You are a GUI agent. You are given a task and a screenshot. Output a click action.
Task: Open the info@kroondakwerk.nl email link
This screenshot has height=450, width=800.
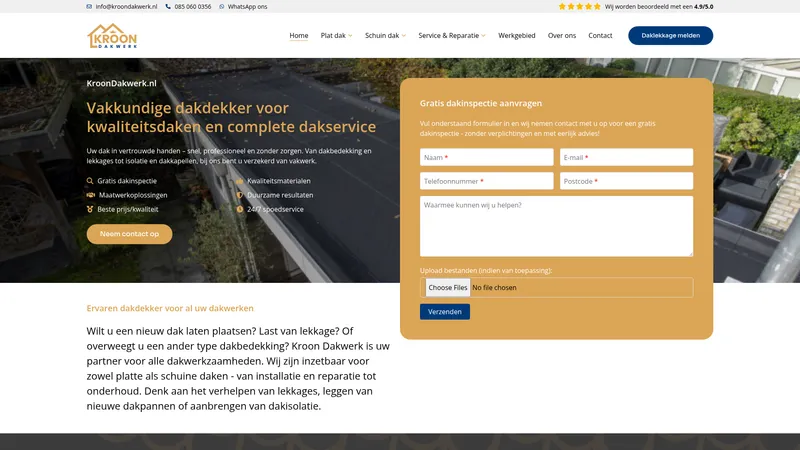pos(127,7)
